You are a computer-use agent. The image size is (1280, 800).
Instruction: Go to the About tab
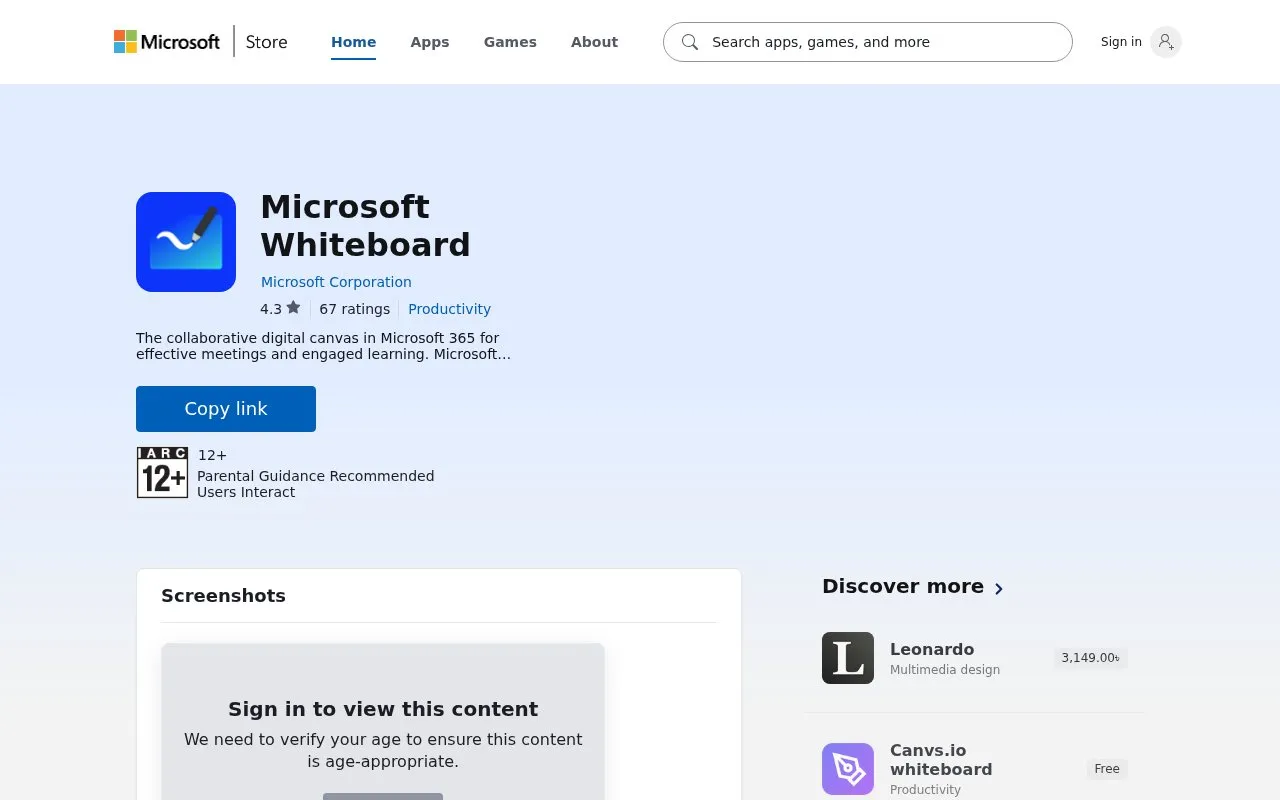coord(594,42)
